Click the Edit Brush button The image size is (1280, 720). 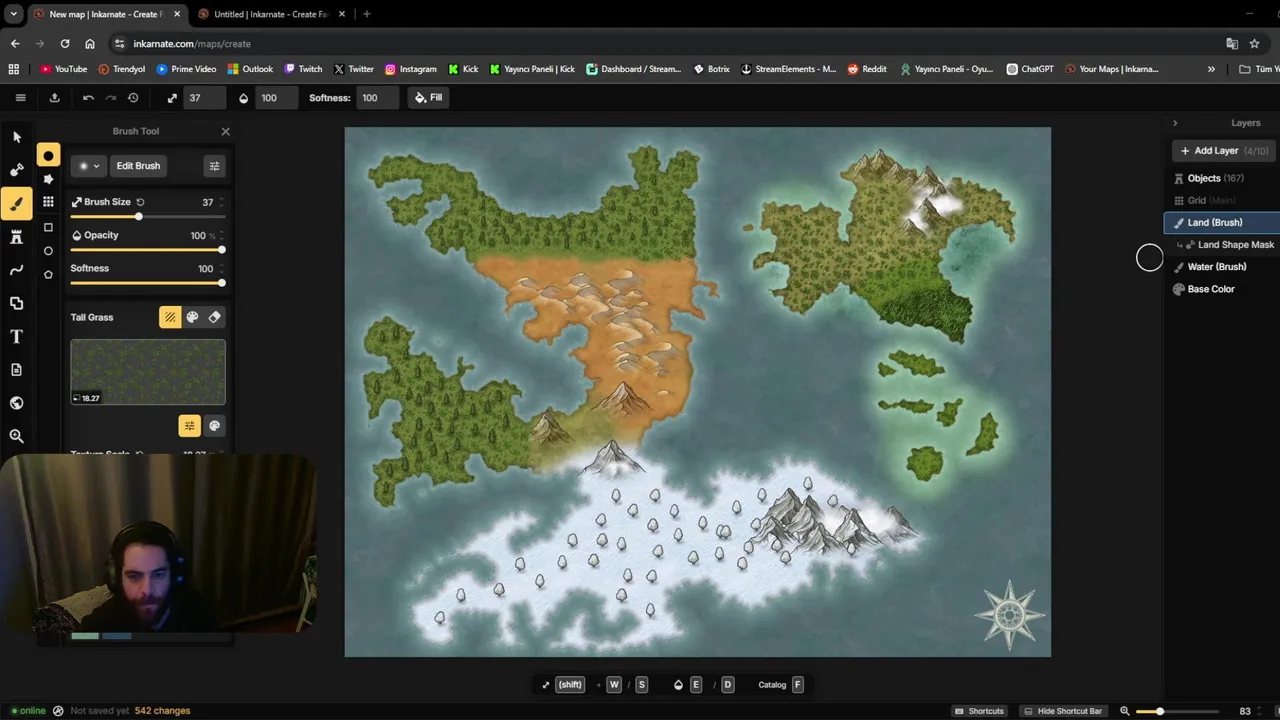138,166
